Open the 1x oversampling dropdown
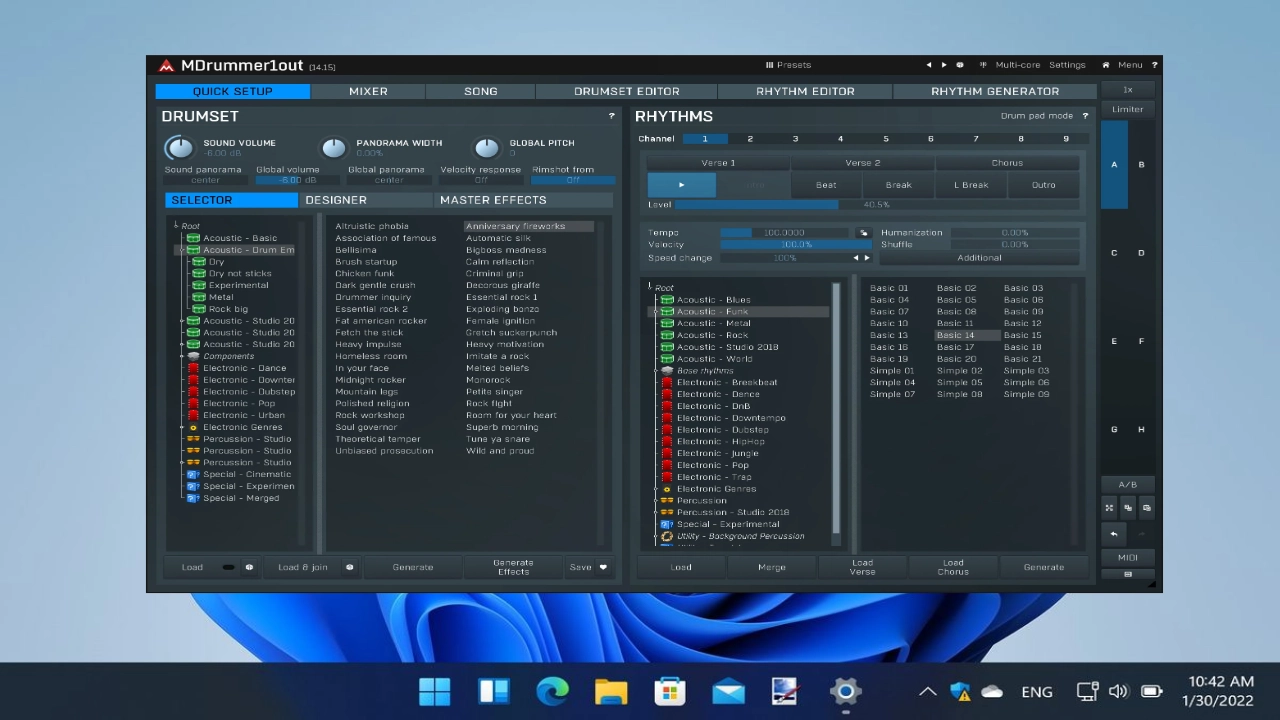 coord(1128,90)
